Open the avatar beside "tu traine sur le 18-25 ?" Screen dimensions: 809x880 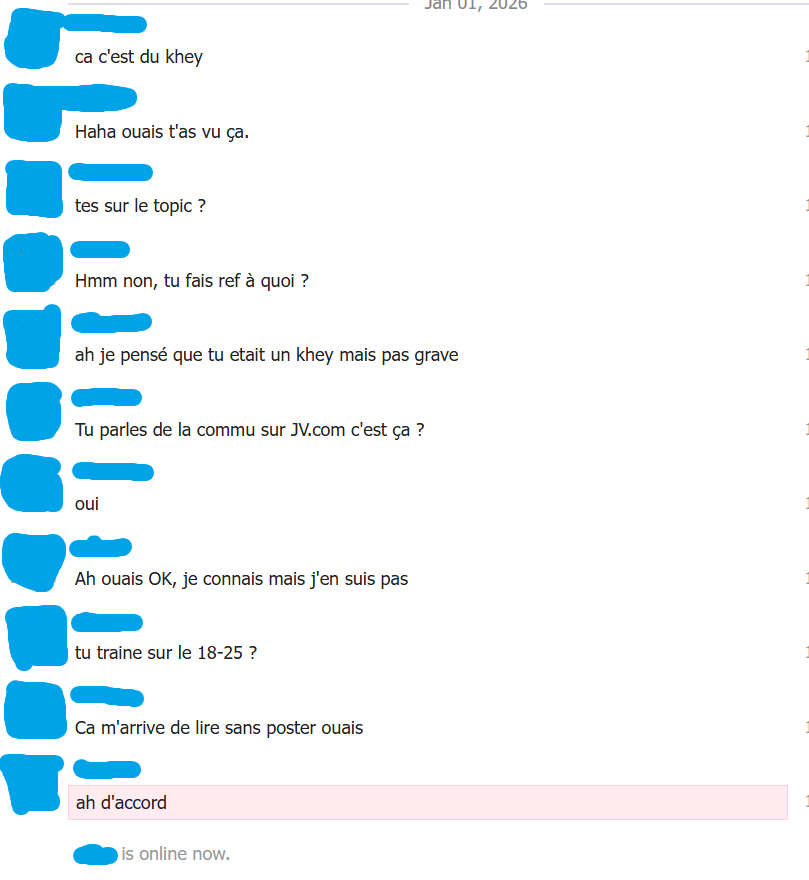(x=36, y=636)
